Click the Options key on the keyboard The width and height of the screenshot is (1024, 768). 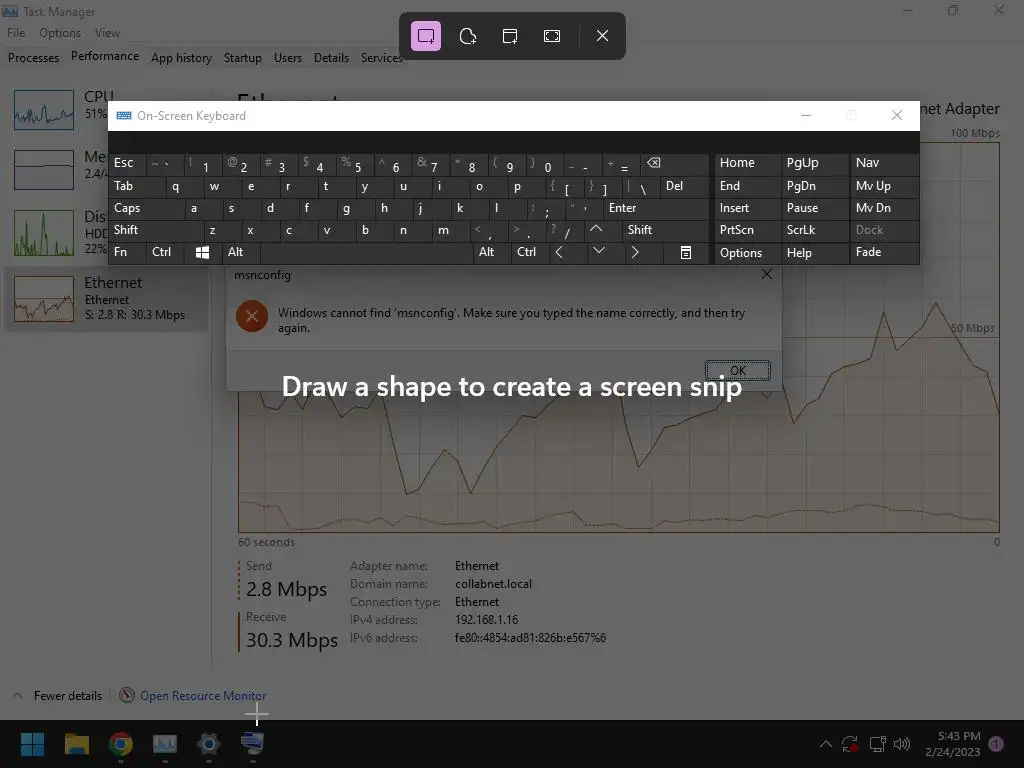click(748, 252)
